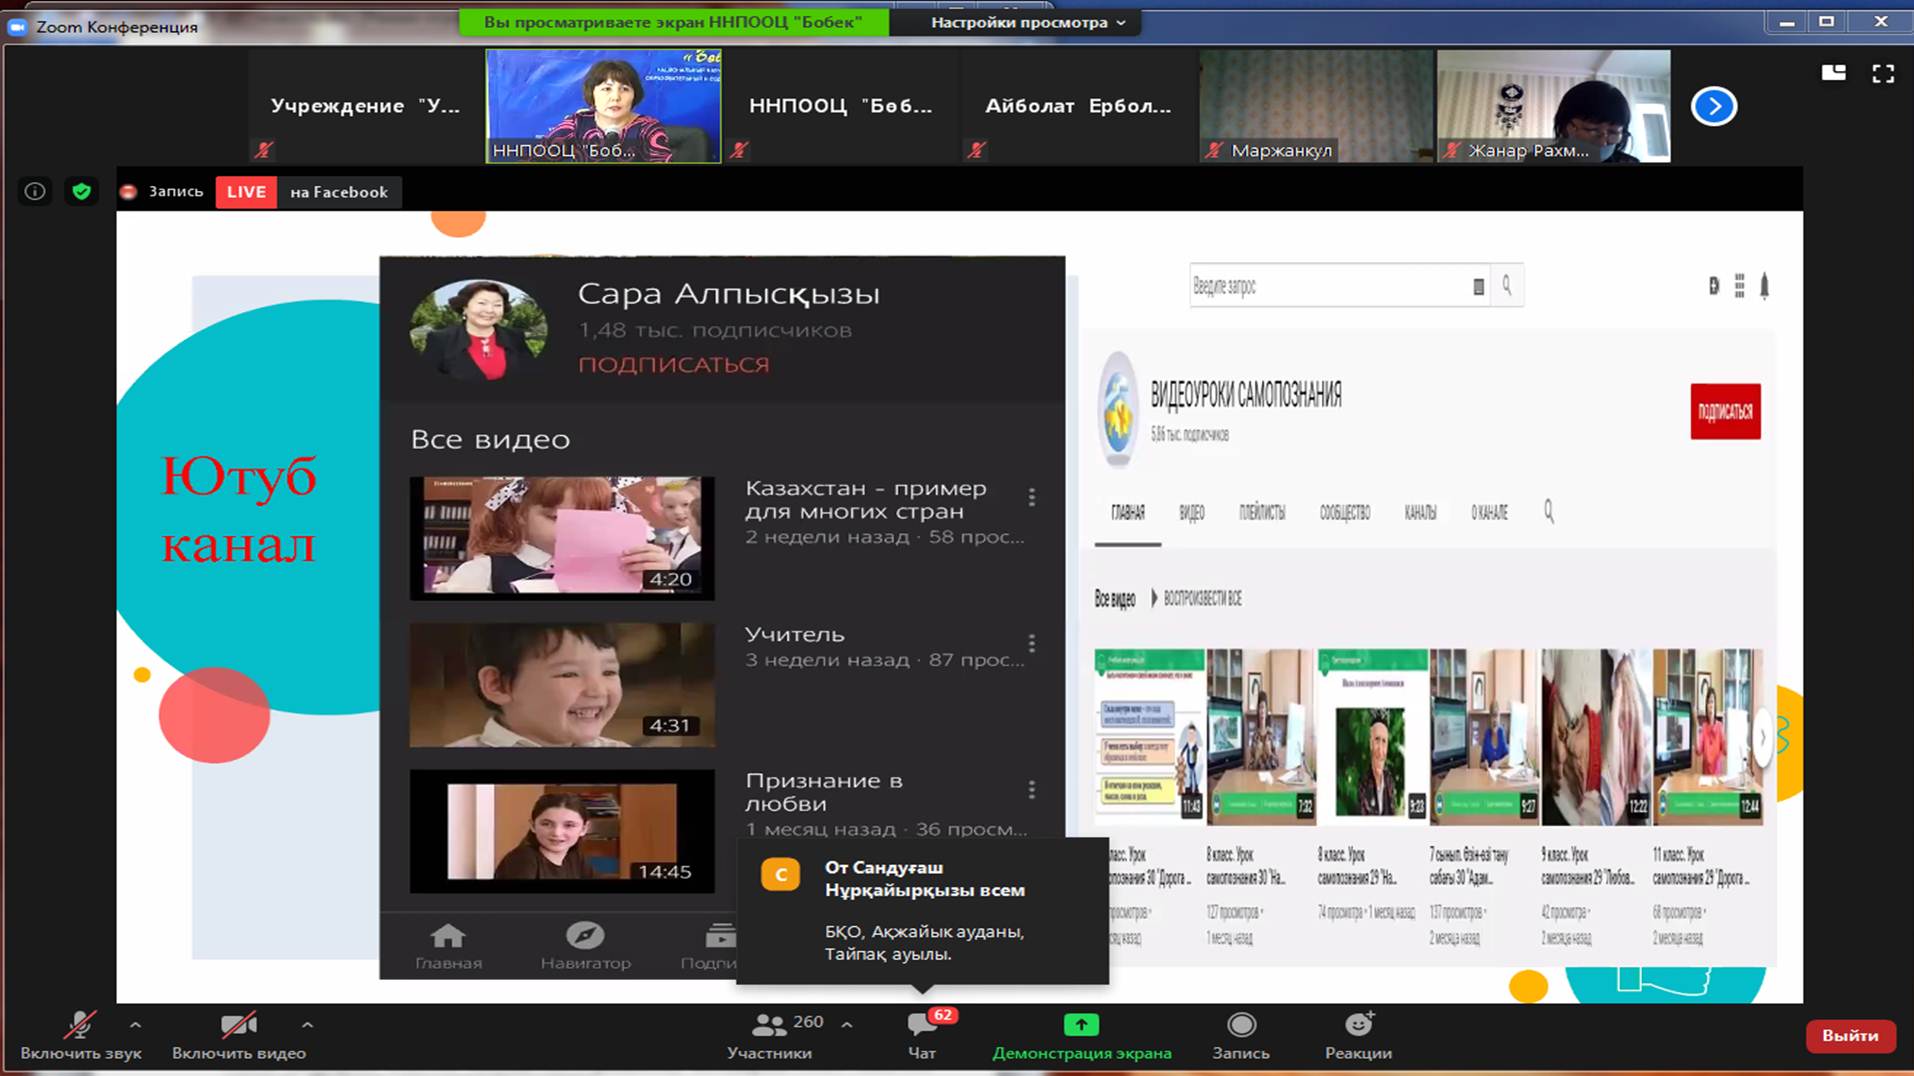Select ПЛЕЙЛИСТЫ channel tab

[1262, 513]
